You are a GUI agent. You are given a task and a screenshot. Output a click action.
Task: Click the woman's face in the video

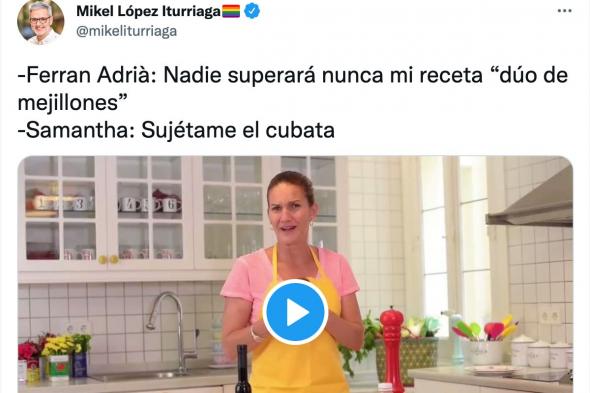click(x=289, y=210)
